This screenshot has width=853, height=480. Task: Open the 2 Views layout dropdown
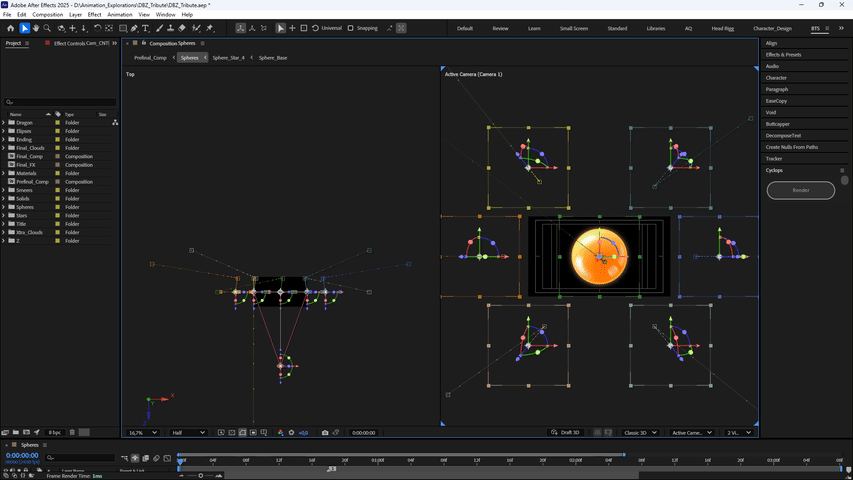pos(739,433)
